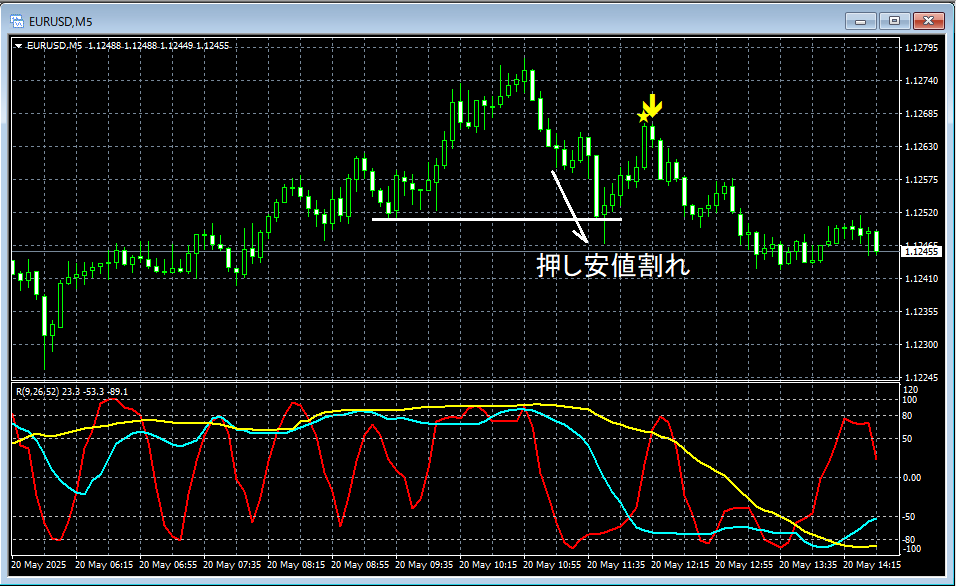The width and height of the screenshot is (957, 586).
Task: Select the -50 level on the indicator scale
Action: (x=909, y=516)
